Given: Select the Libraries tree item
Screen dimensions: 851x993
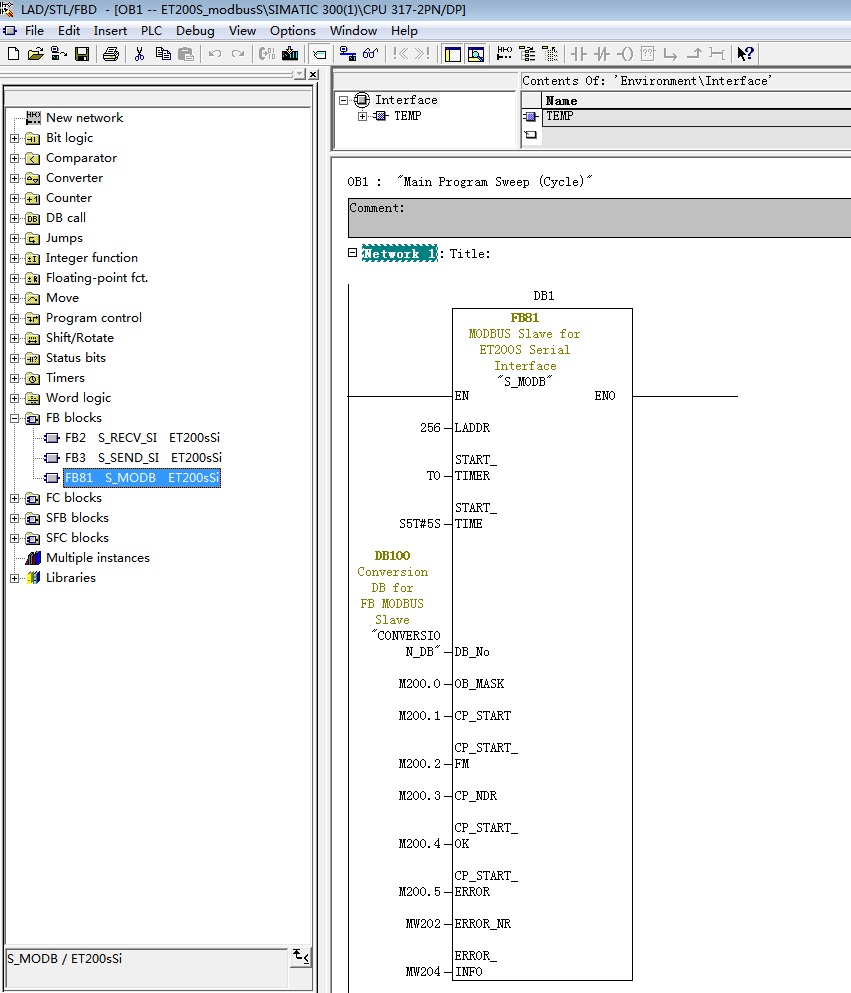Looking at the screenshot, I should click(70, 578).
